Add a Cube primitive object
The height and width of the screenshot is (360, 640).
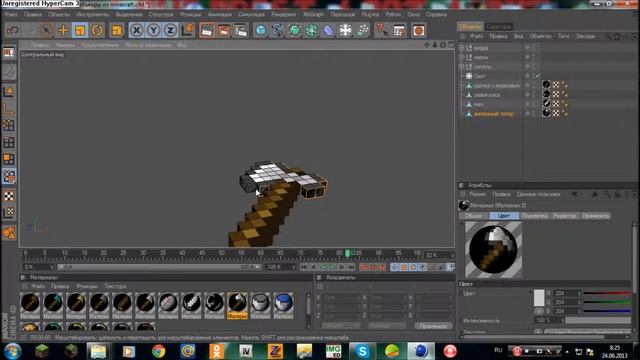coord(260,30)
